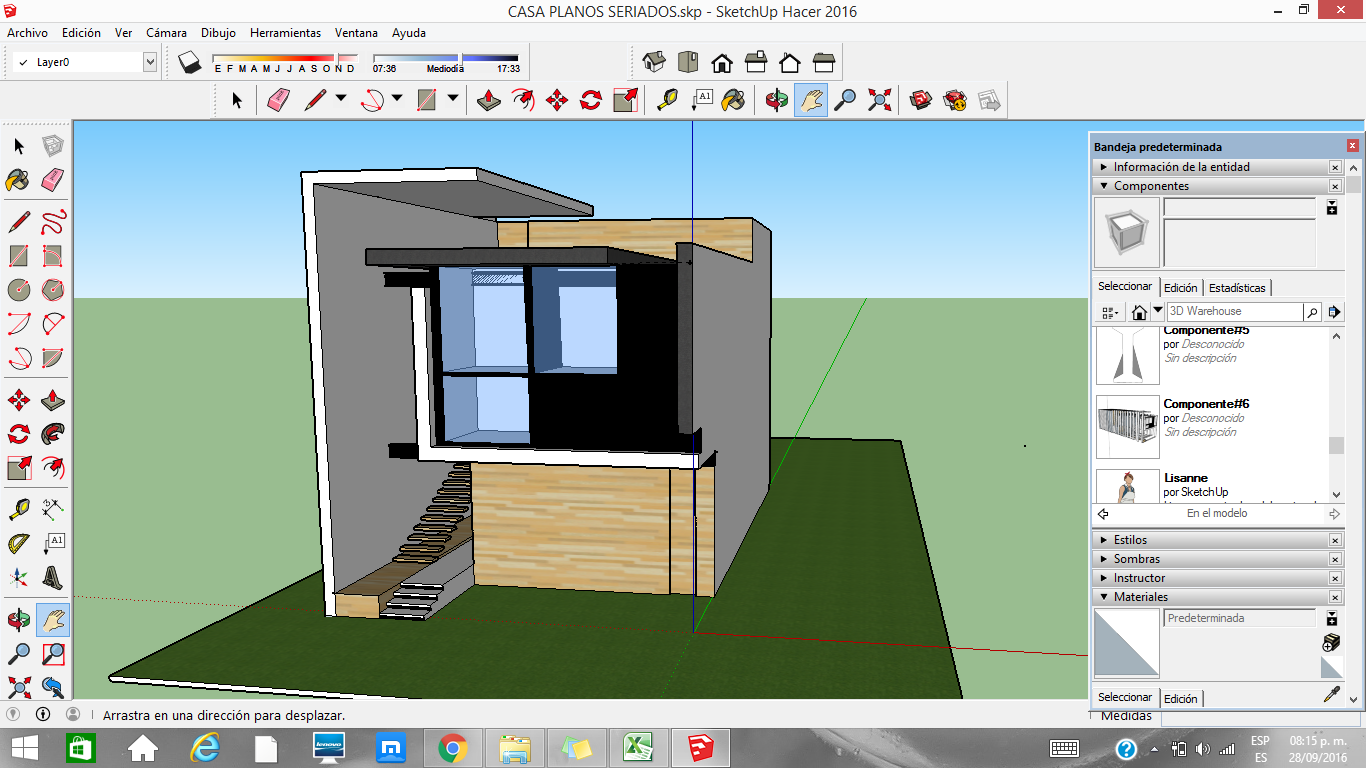
Task: Close the Sombras panel
Action: coord(1335,559)
